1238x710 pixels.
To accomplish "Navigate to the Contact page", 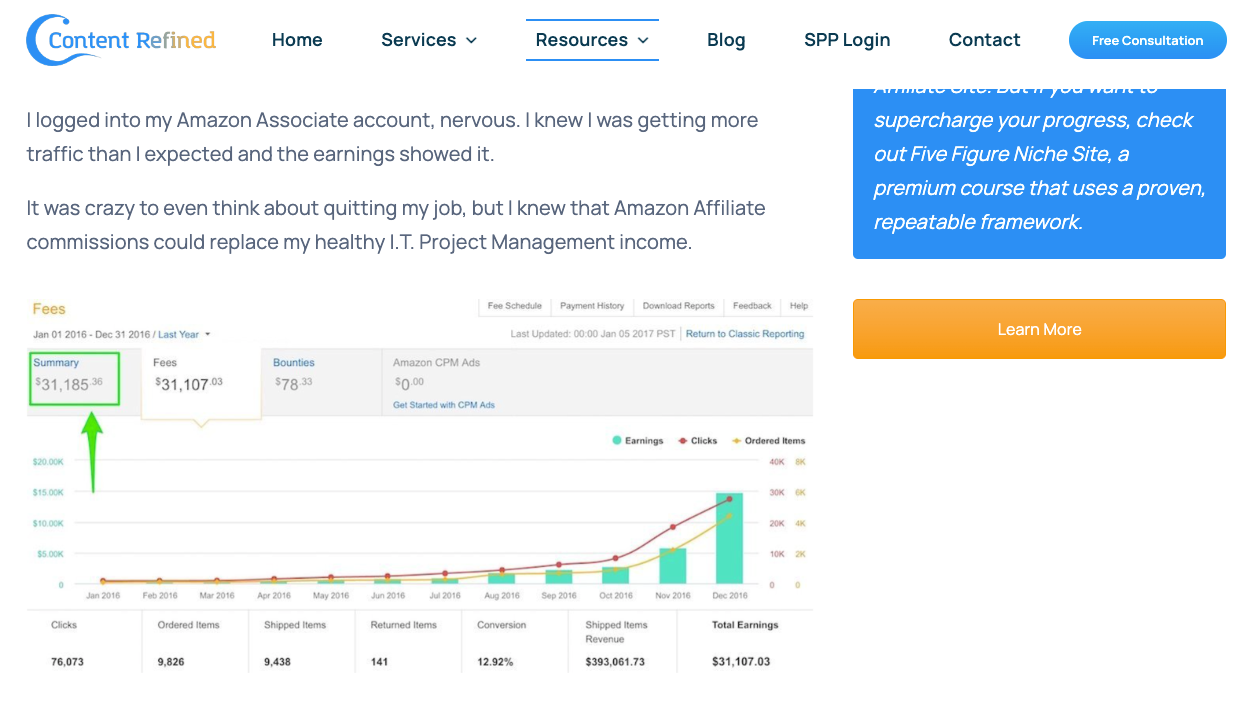I will (x=985, y=40).
